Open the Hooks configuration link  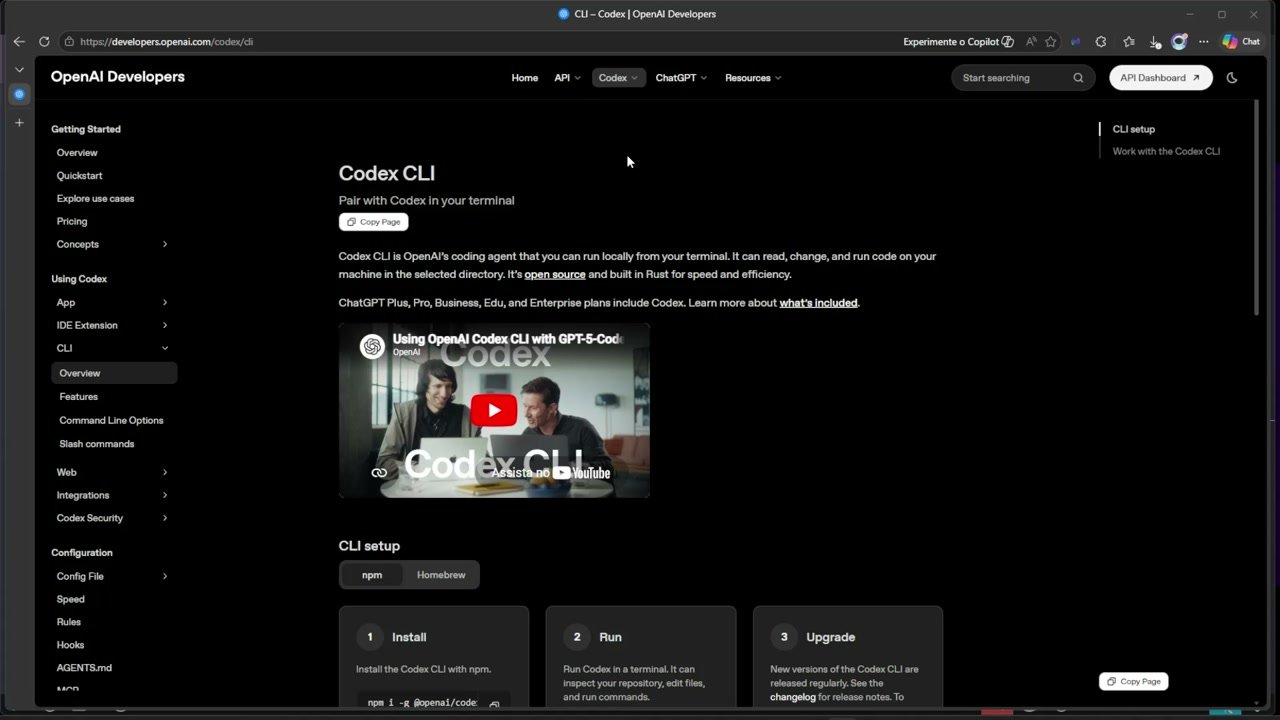(x=70, y=645)
